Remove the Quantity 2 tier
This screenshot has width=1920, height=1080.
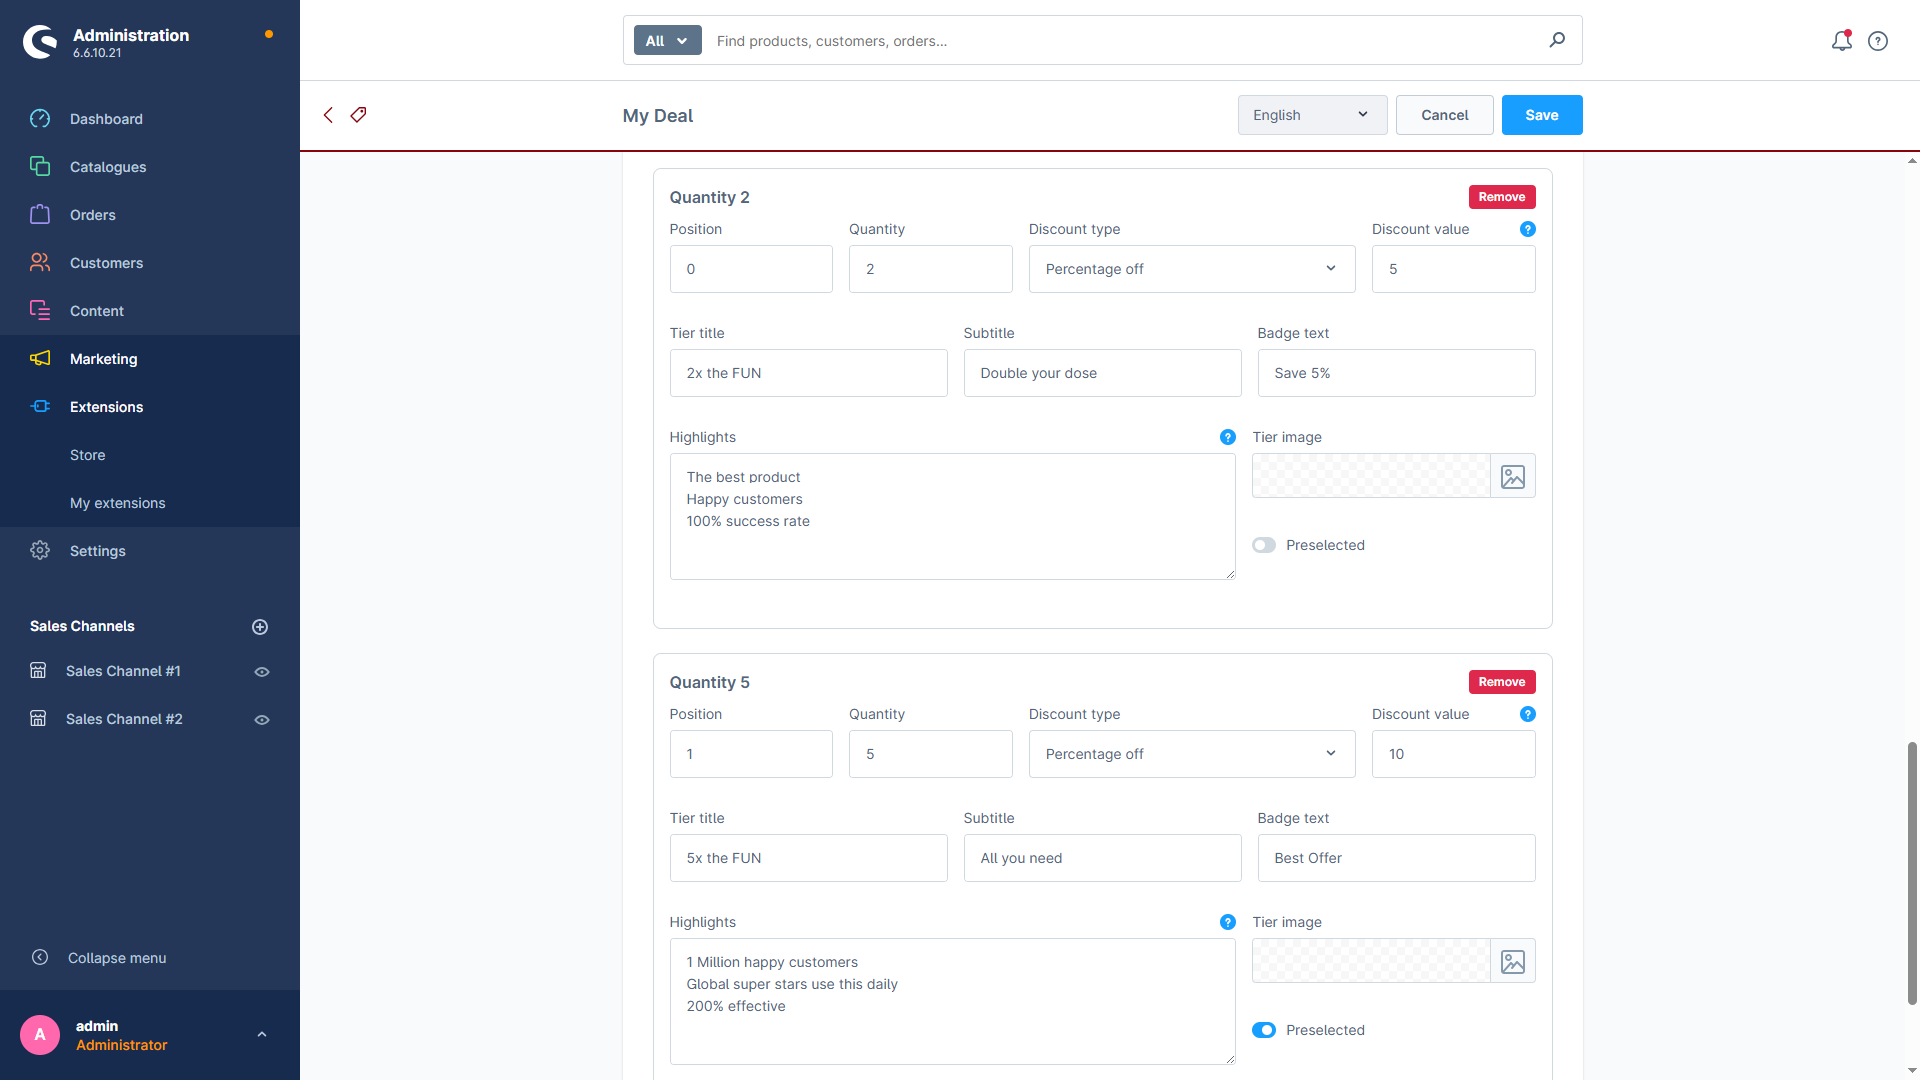1502,197
